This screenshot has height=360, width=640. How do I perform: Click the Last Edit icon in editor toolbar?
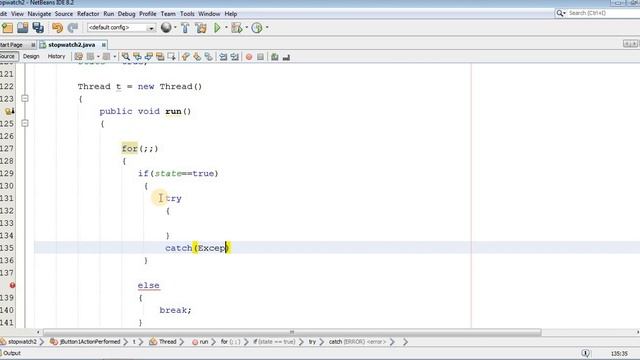pos(79,57)
